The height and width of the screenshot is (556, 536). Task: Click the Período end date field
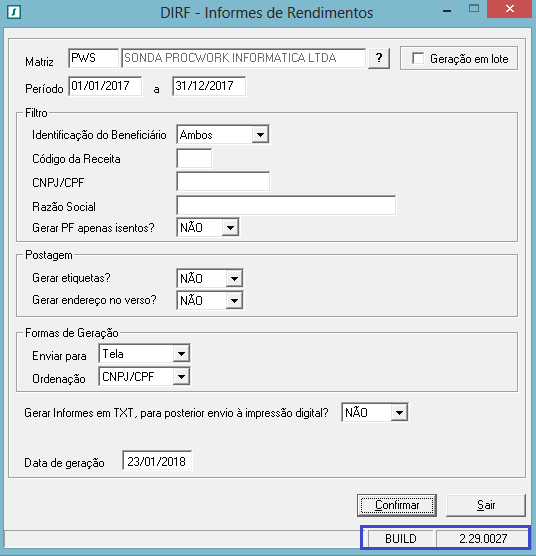click(209, 86)
